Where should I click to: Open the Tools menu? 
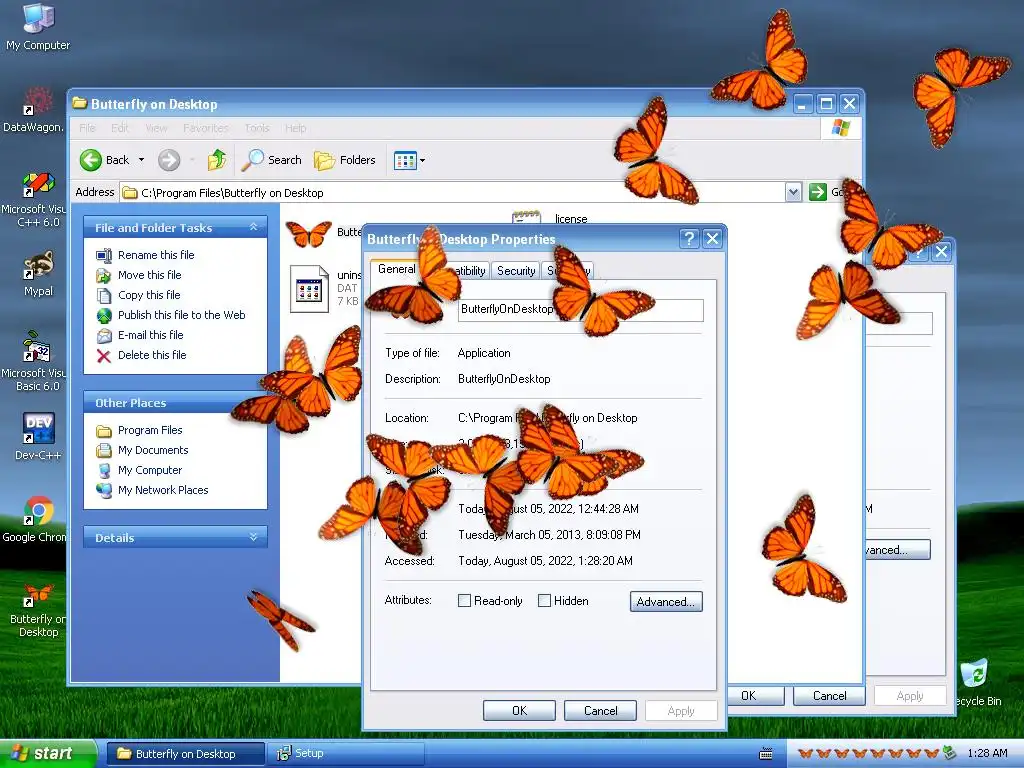pyautogui.click(x=257, y=128)
